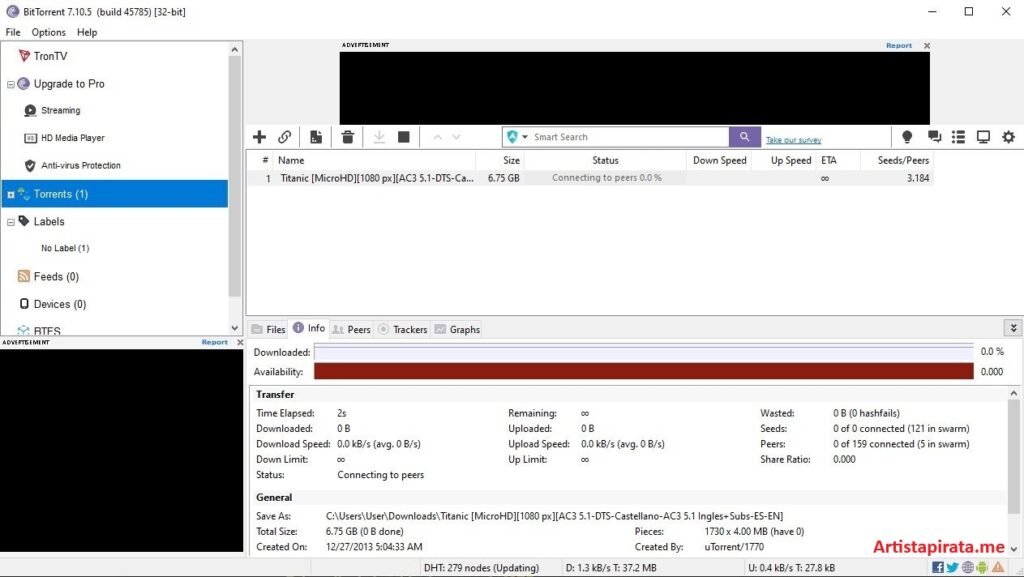Click the lightbulb icon in the toolbar
This screenshot has height=577, width=1024.
coord(907,136)
